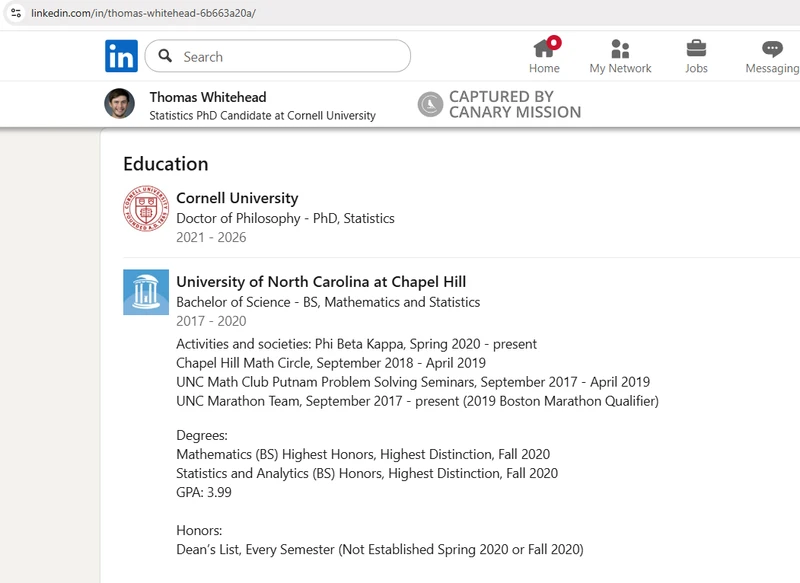Click the search magnifier icon
Image resolution: width=800 pixels, height=583 pixels.
[x=165, y=56]
